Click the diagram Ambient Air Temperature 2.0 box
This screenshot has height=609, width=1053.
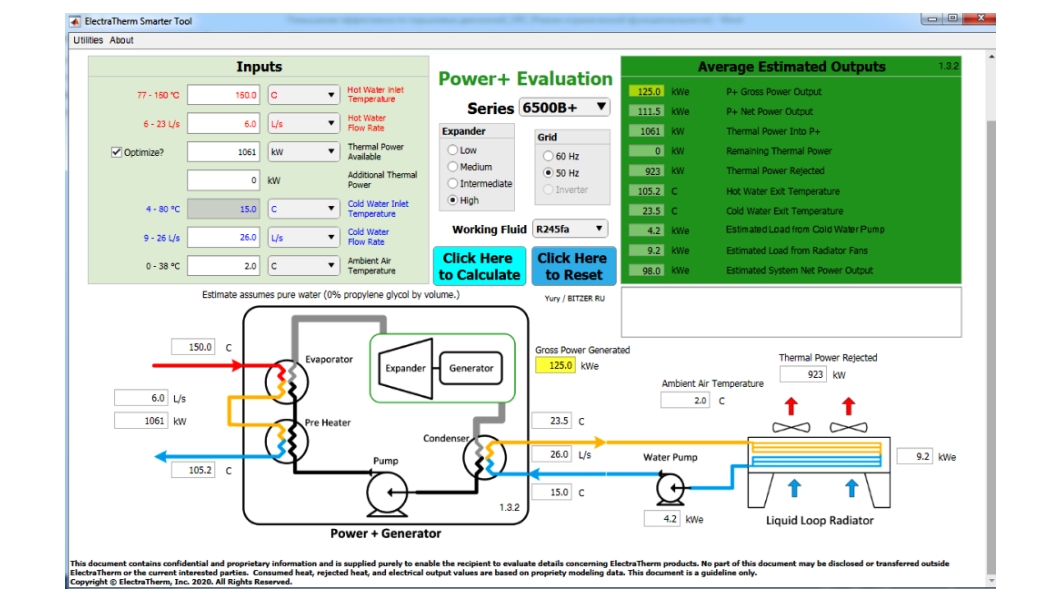click(685, 400)
